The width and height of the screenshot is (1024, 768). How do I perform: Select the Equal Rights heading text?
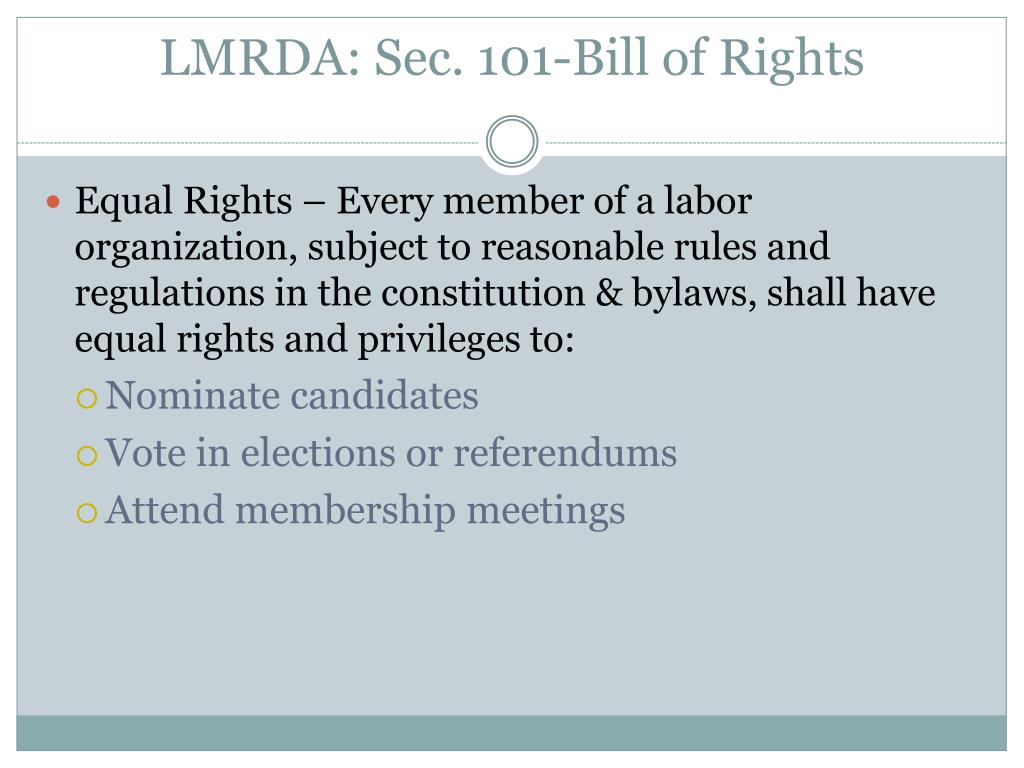(x=184, y=201)
